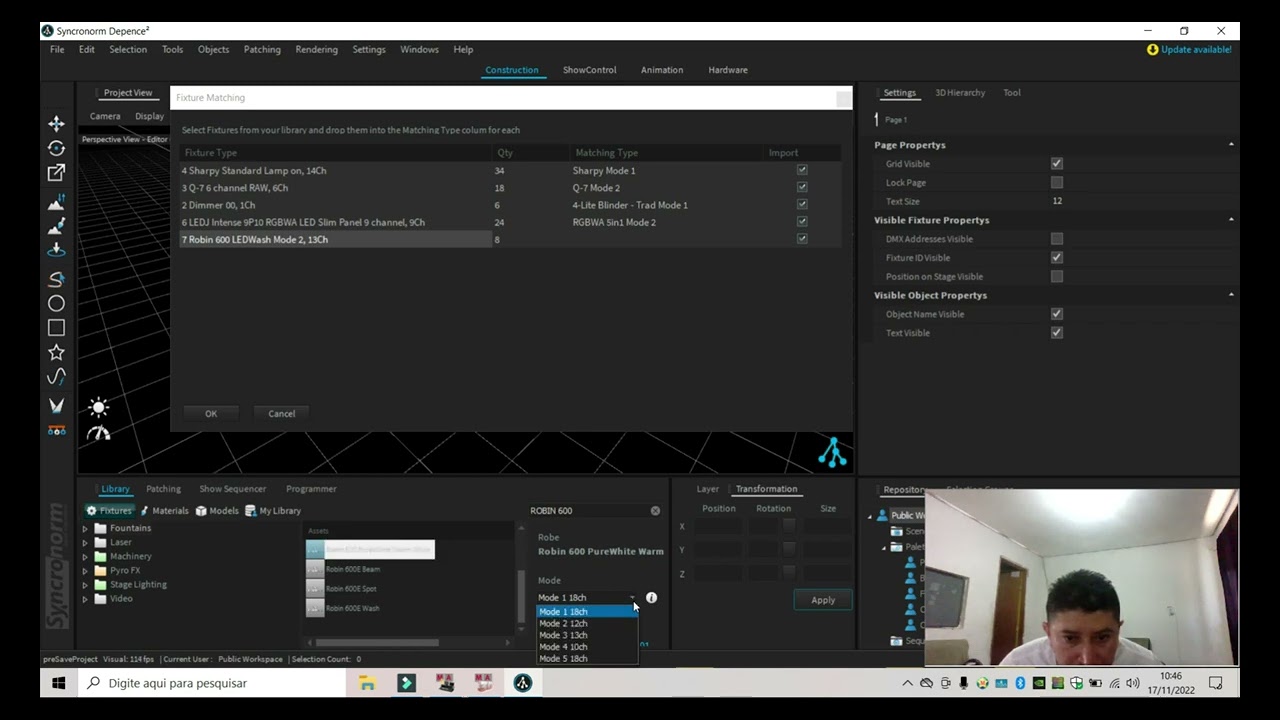
Task: Uncheck Import for Dimmer 00 row
Action: [802, 204]
